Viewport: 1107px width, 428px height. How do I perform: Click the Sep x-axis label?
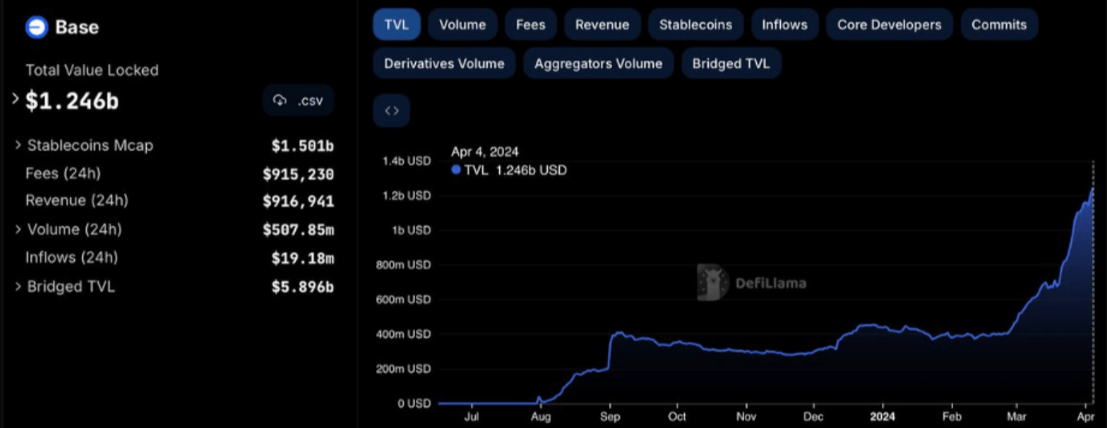(610, 417)
